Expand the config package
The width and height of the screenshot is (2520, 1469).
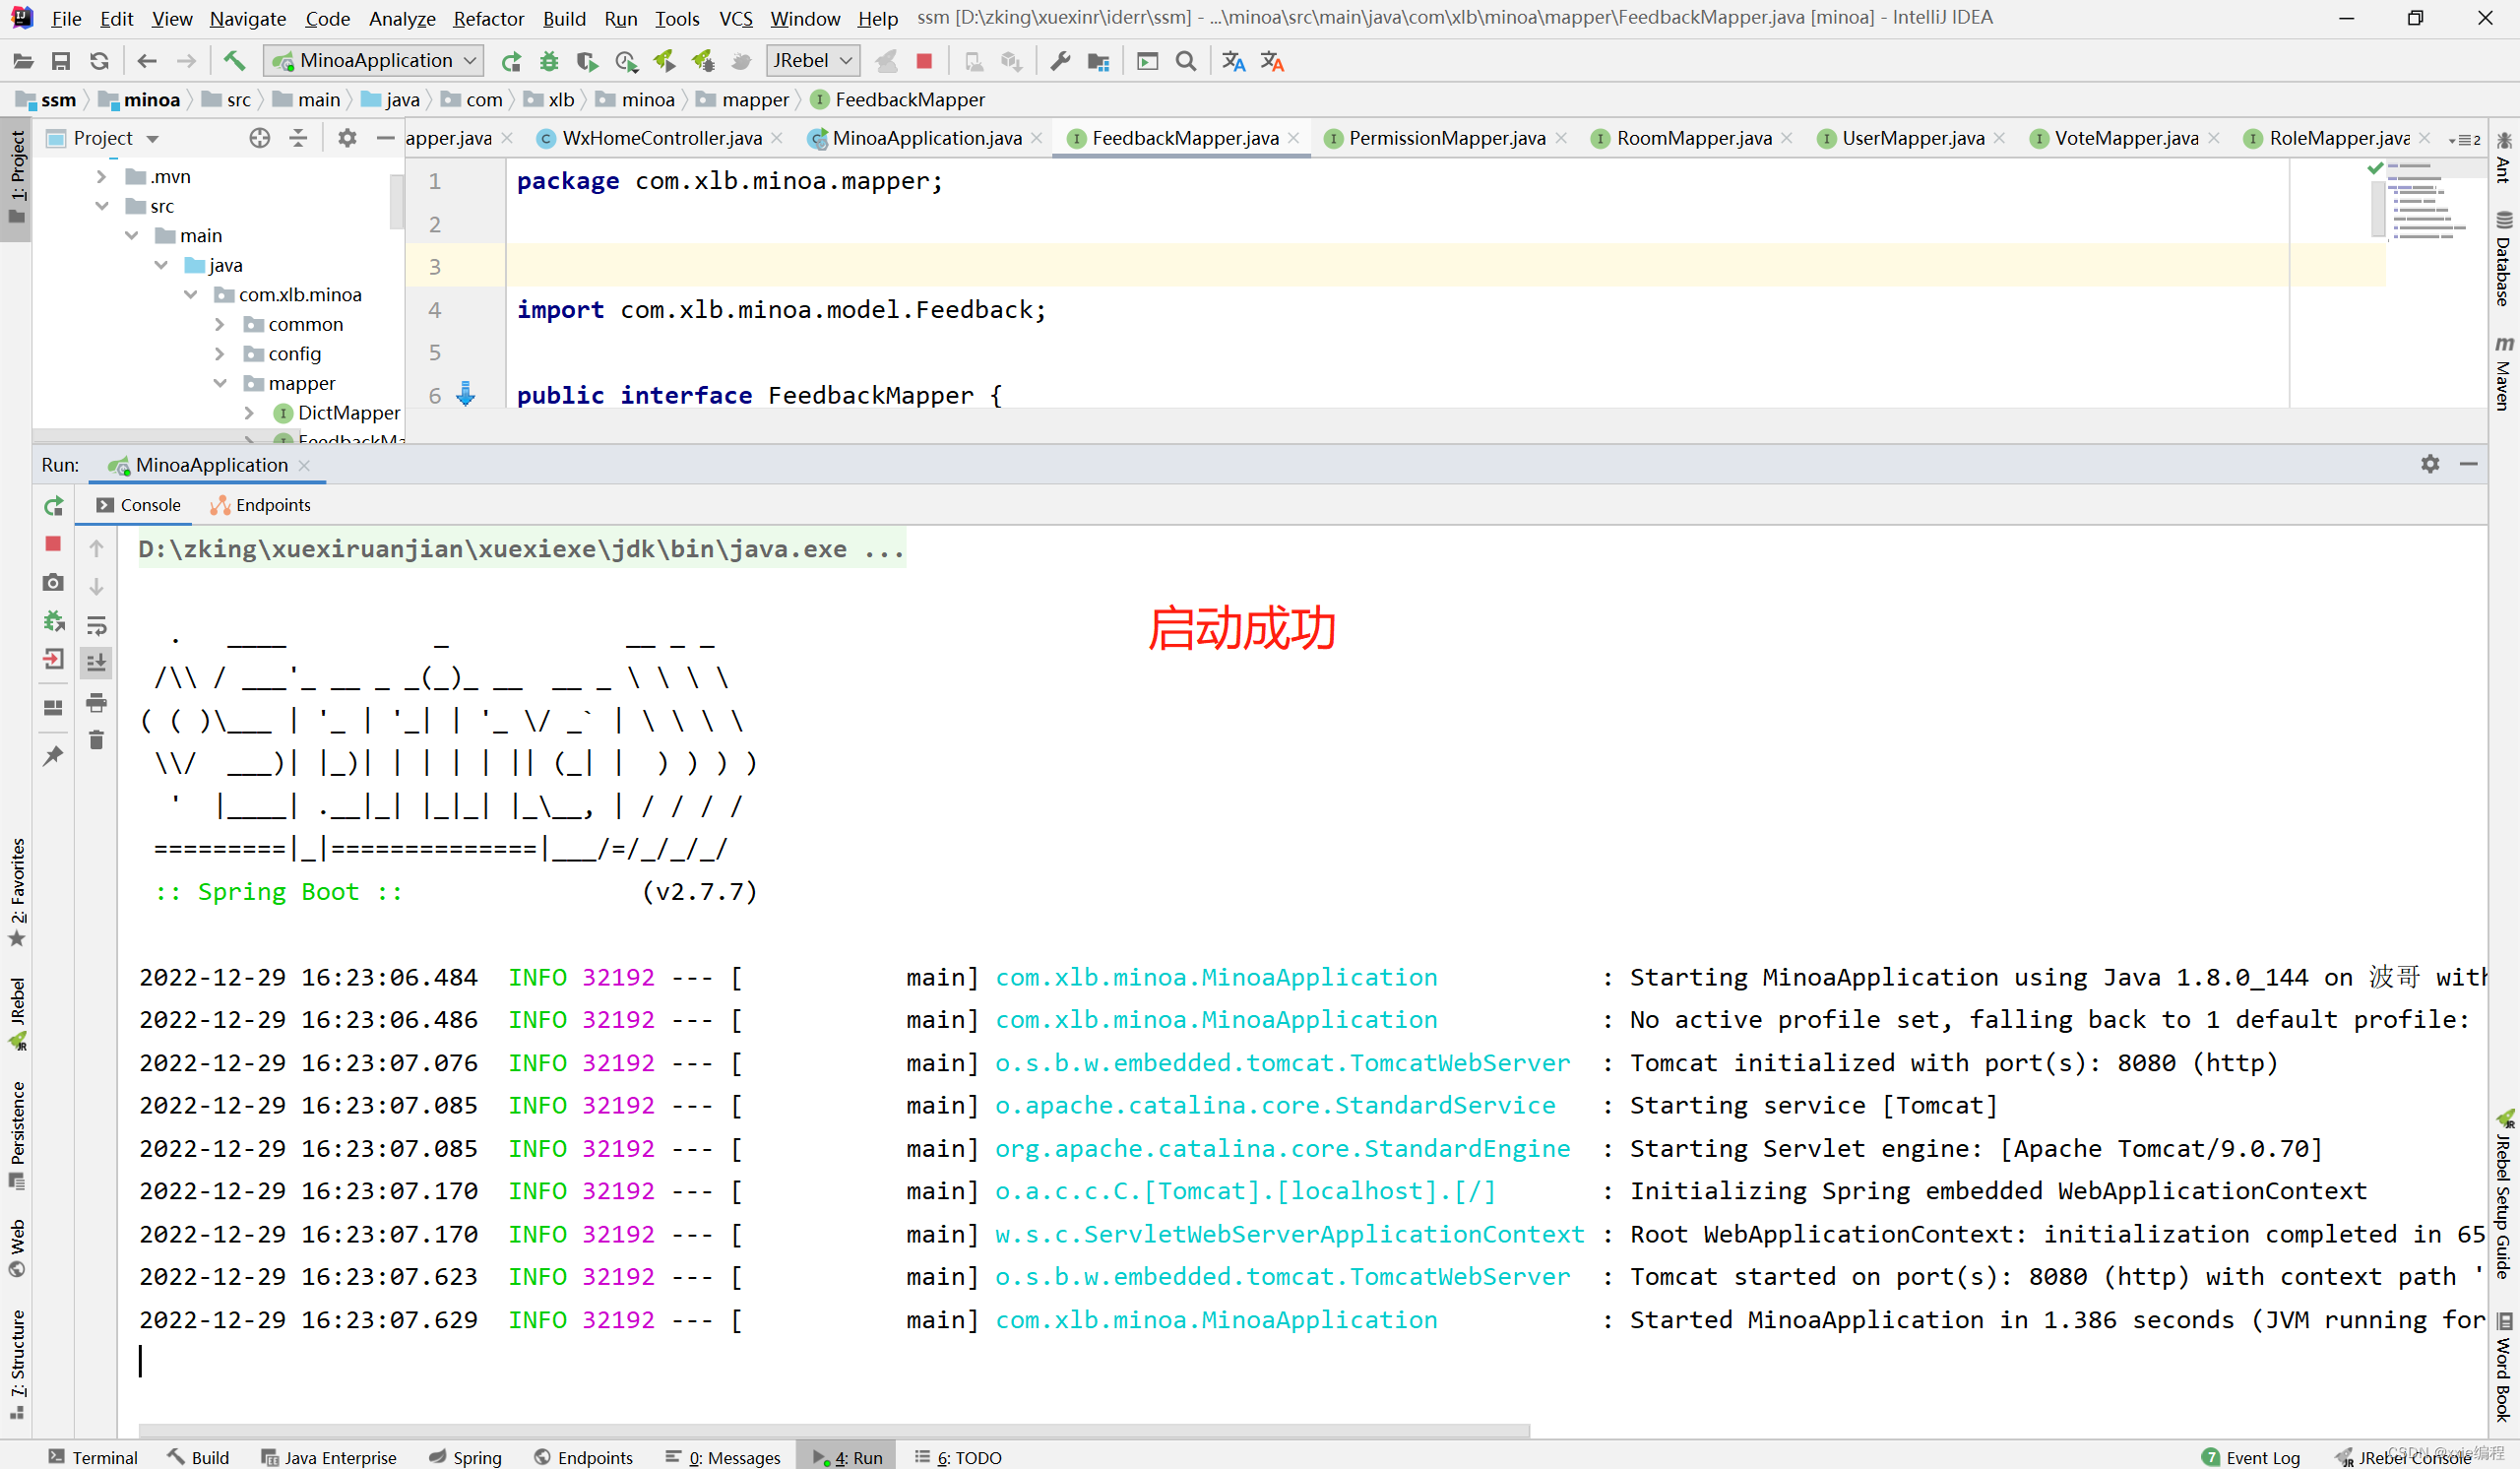click(x=220, y=354)
